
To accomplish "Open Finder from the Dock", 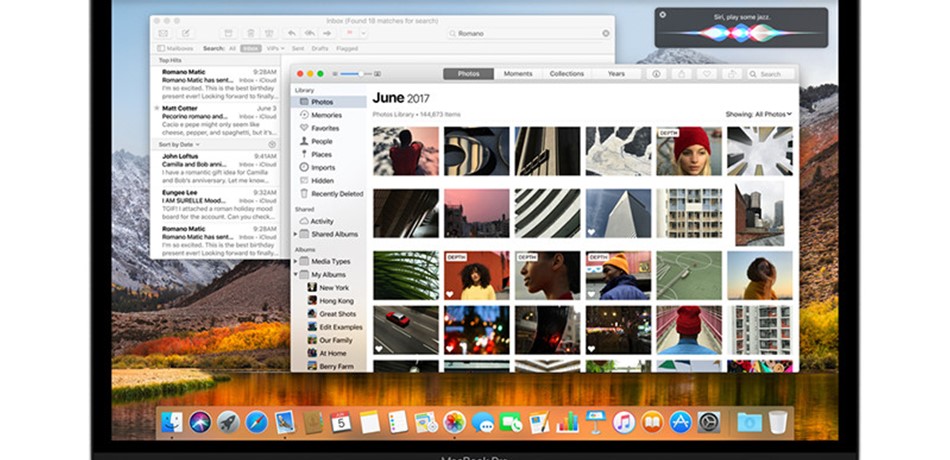I will 172,422.
